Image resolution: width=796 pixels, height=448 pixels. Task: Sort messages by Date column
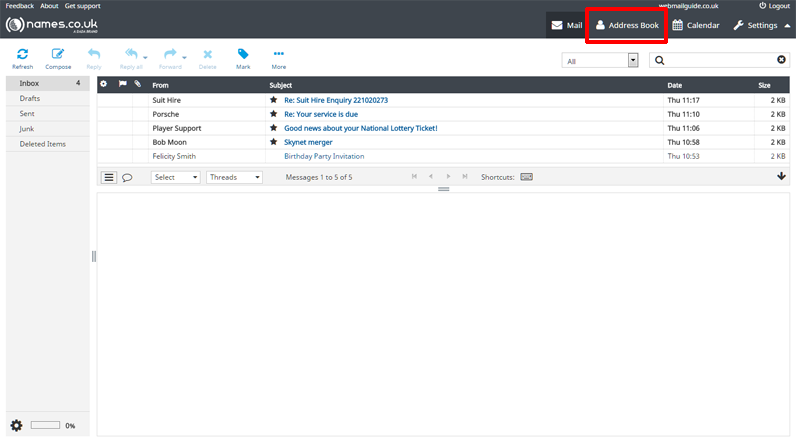pos(675,85)
